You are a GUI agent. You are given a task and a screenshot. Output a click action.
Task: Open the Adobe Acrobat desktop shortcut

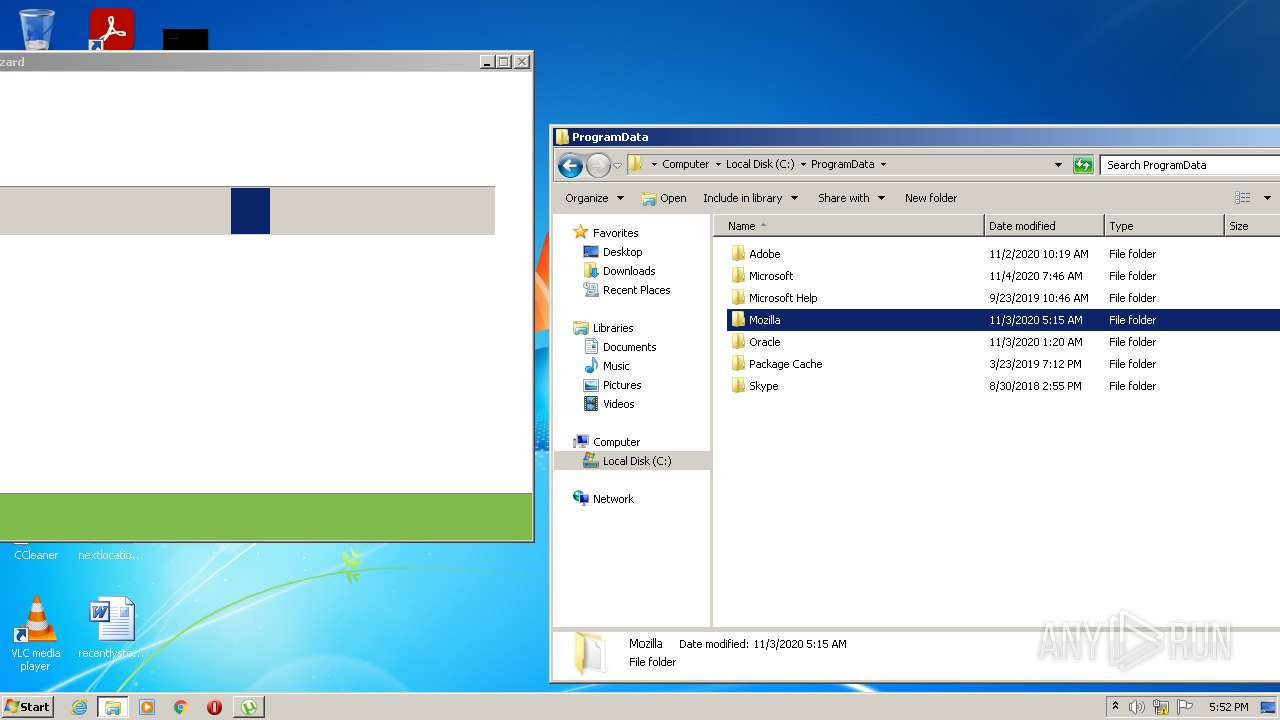pos(111,29)
